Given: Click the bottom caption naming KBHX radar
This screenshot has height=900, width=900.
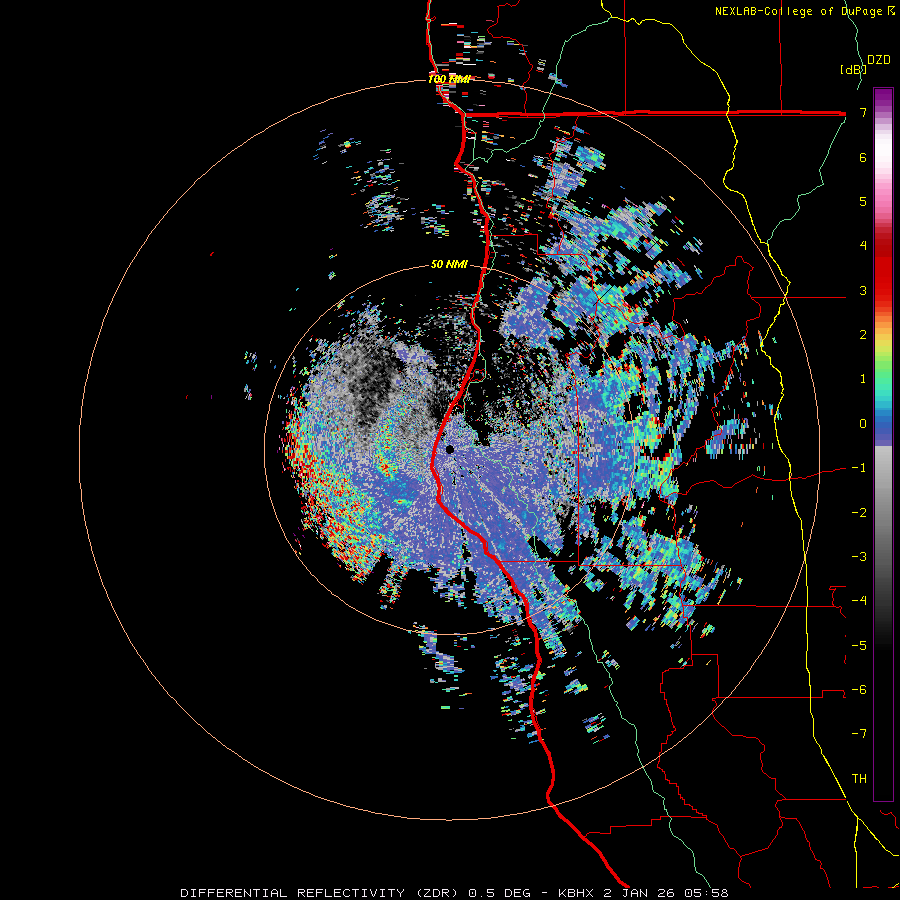Looking at the screenshot, I should (454, 893).
